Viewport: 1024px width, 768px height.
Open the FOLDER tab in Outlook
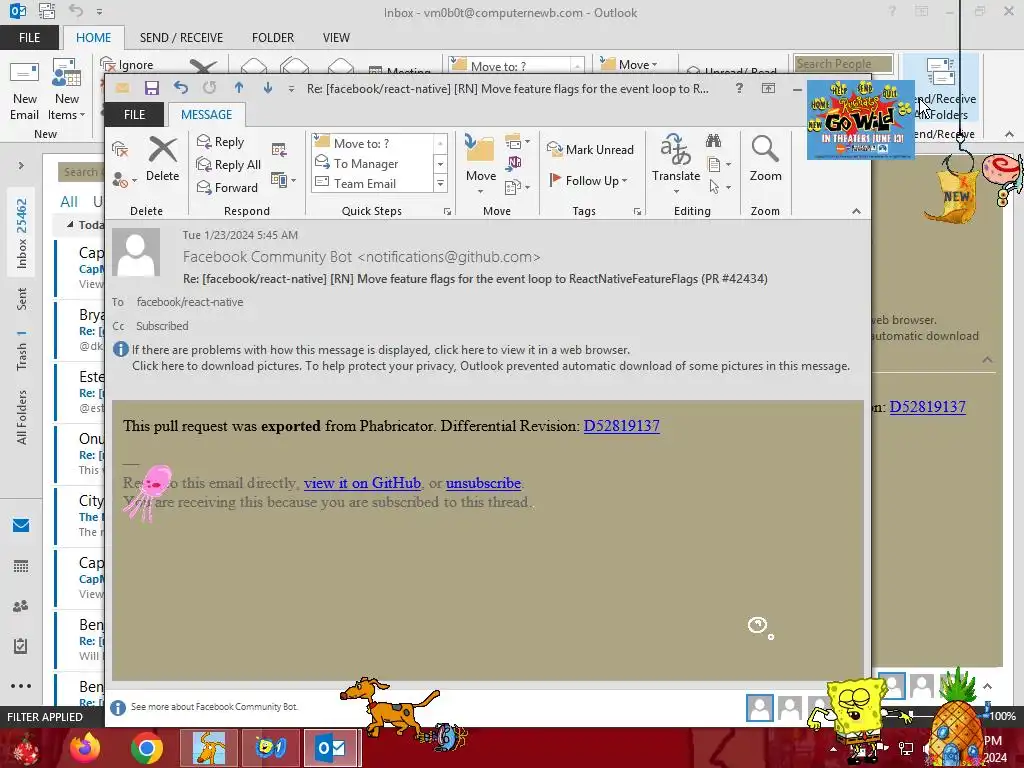coord(273,38)
